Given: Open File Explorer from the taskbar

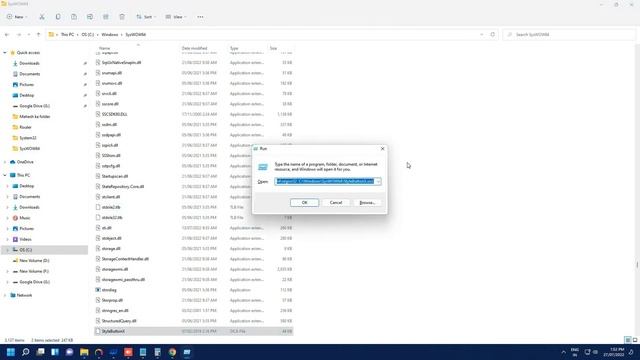Looking at the screenshot, I should 84,352.
